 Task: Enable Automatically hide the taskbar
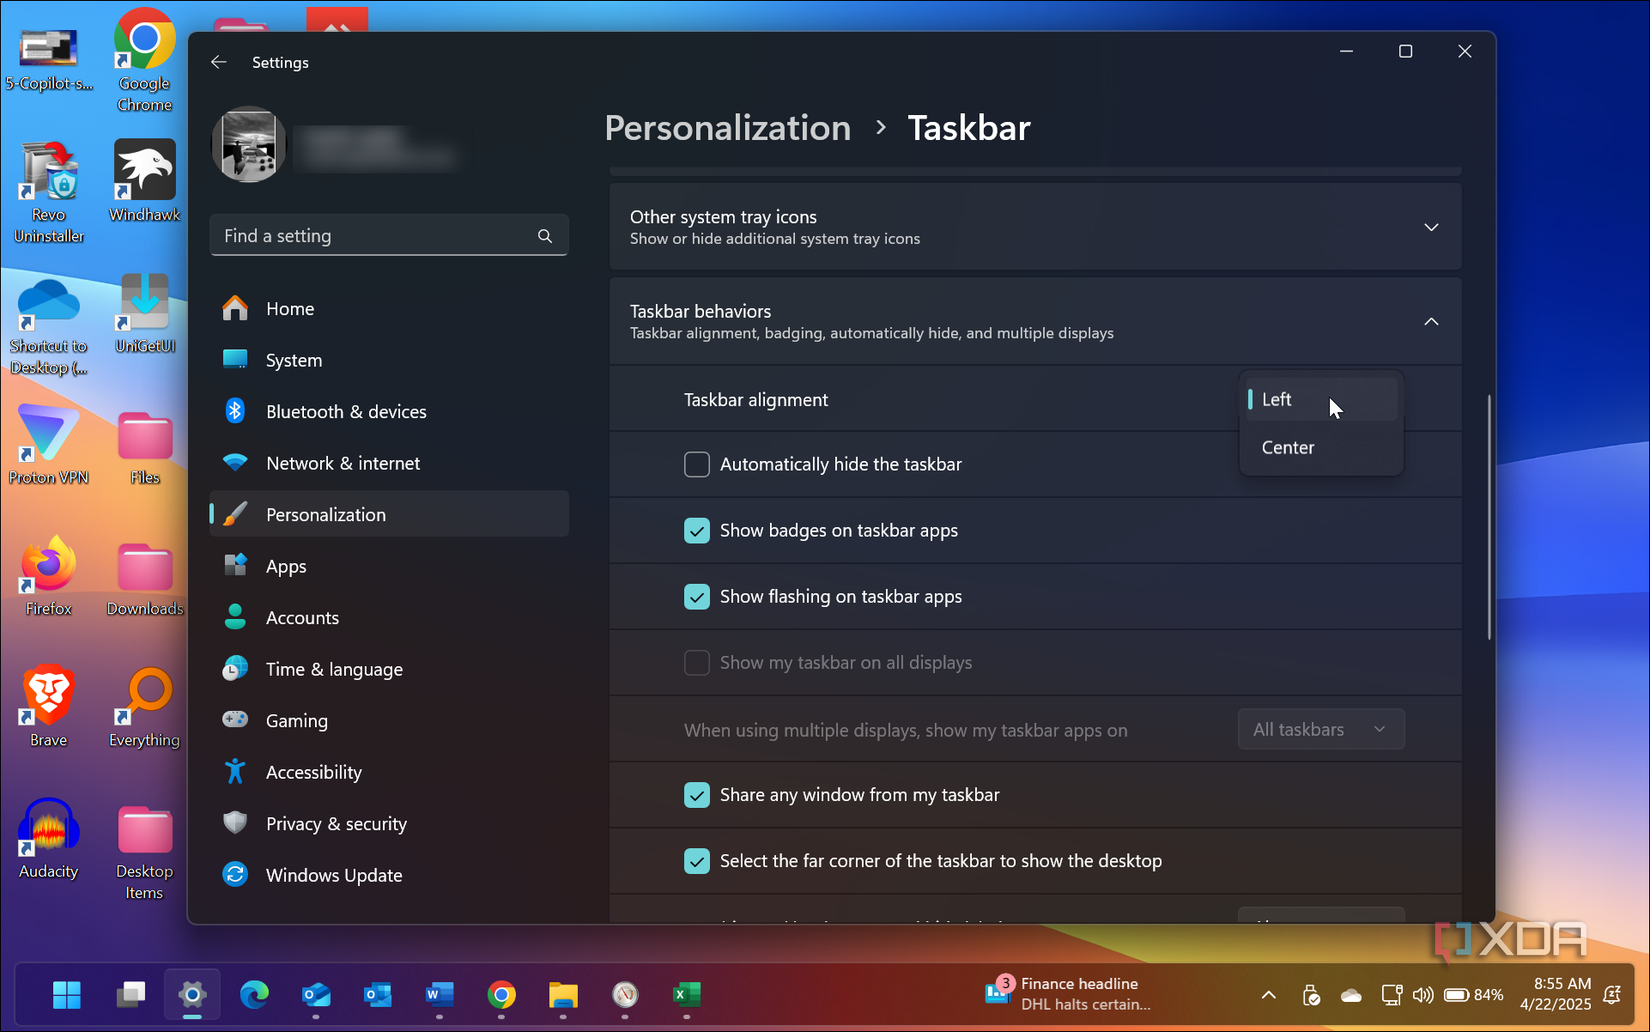click(x=697, y=464)
